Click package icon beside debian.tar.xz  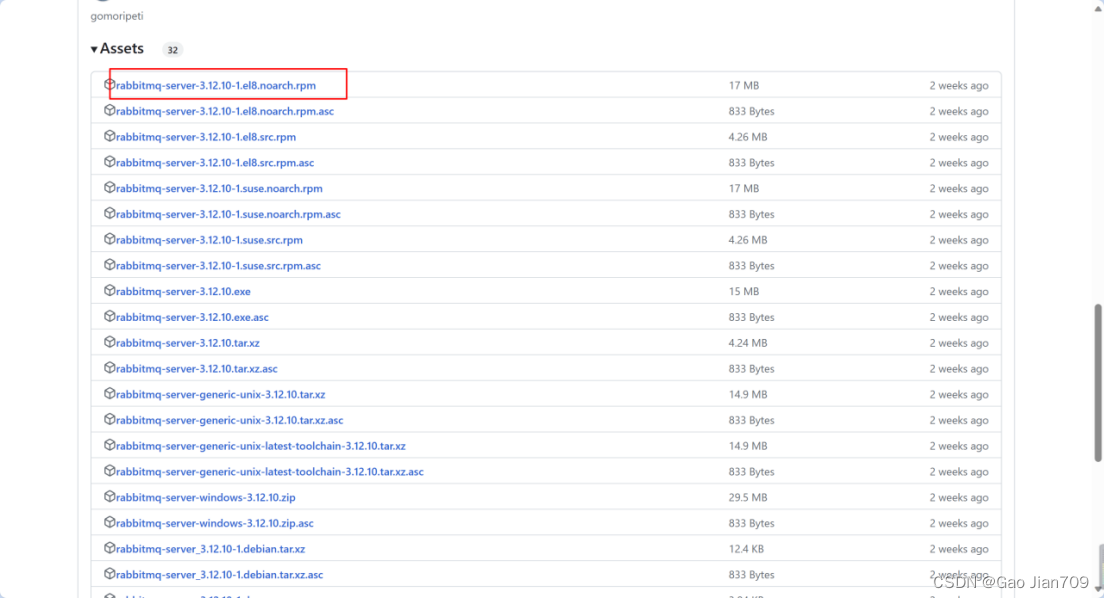pos(109,548)
